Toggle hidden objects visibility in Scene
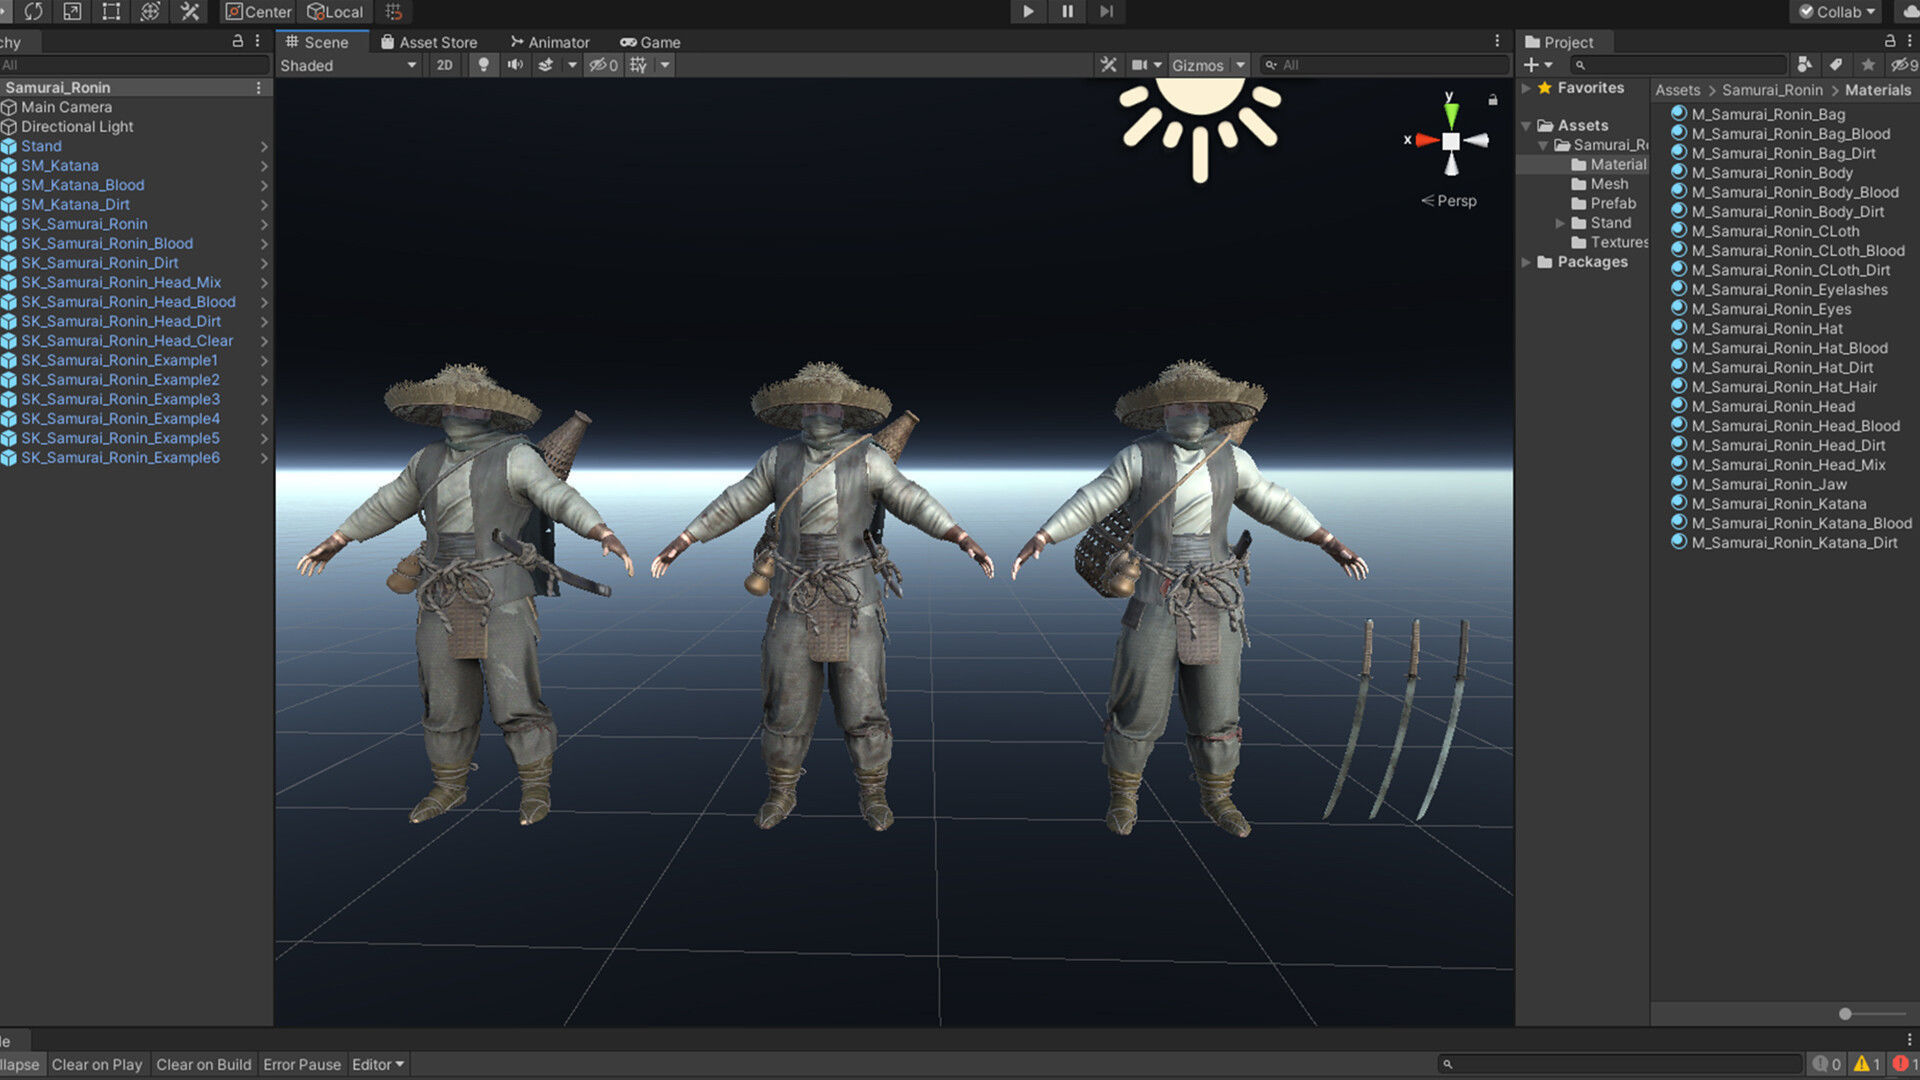Screen dimensions: 1920x1080 coord(603,65)
